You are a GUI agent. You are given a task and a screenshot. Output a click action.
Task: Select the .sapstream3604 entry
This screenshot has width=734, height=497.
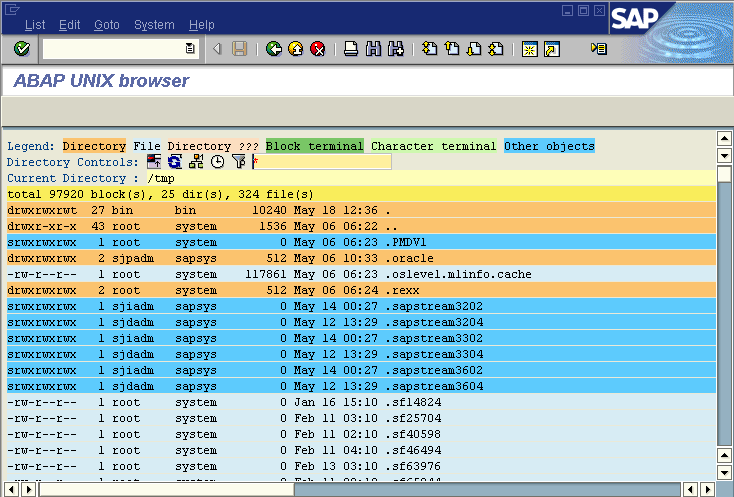pyautogui.click(x=361, y=386)
